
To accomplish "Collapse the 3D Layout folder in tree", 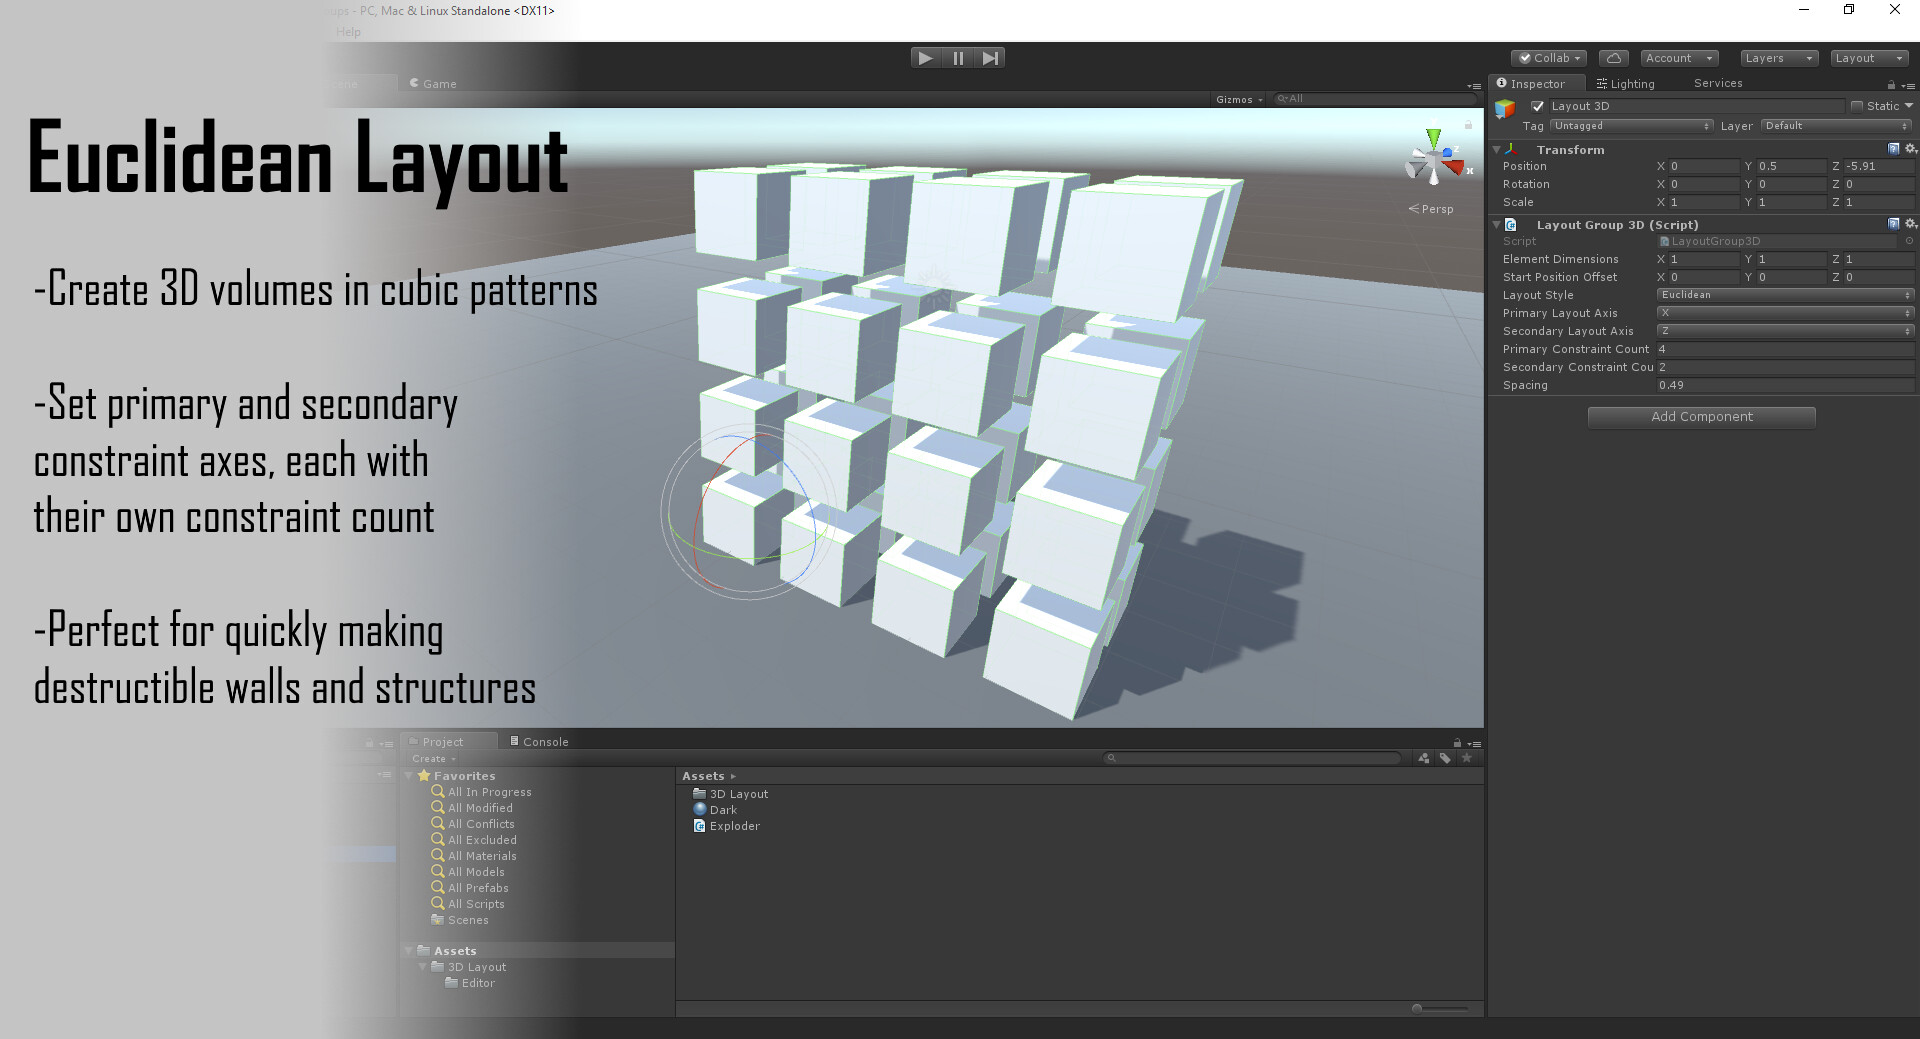I will click(x=423, y=967).
